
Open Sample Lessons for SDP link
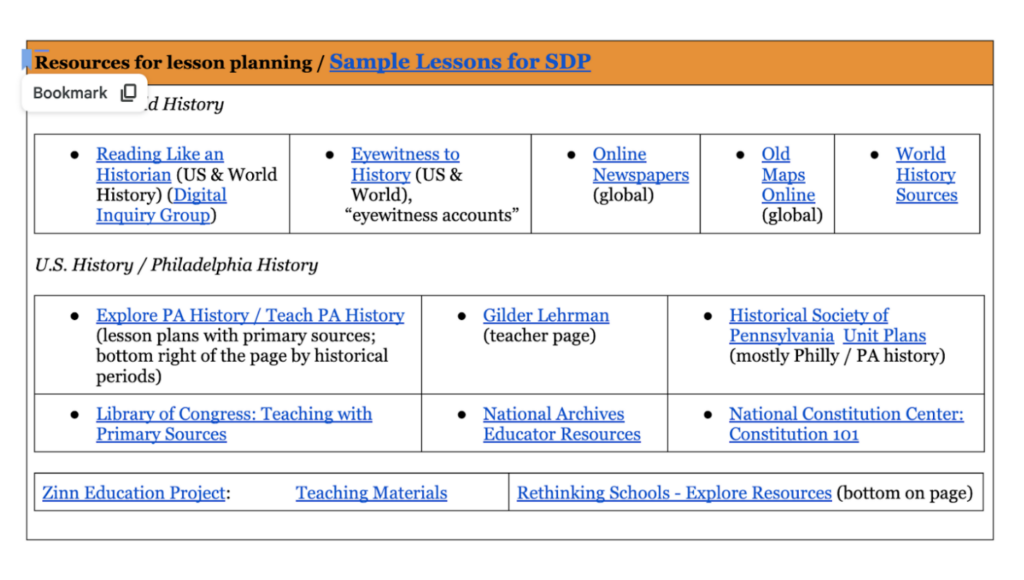click(x=460, y=62)
